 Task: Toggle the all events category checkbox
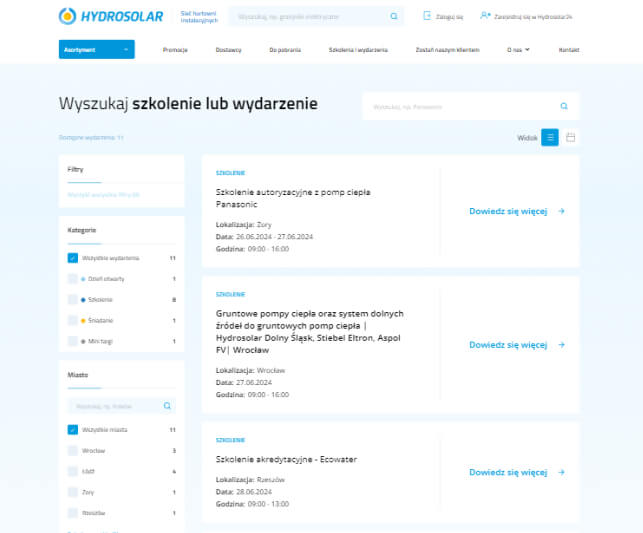click(73, 258)
